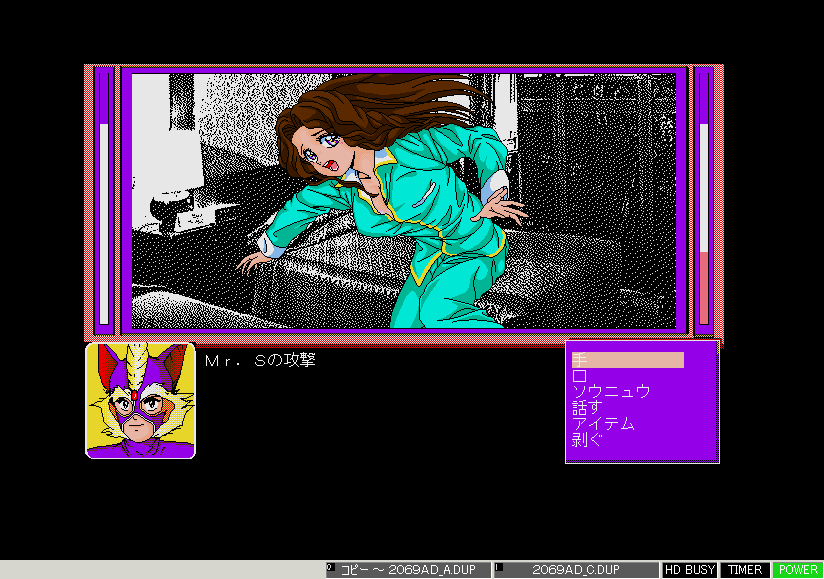
Task: Choose 話す from the command menu
Action: coord(587,408)
